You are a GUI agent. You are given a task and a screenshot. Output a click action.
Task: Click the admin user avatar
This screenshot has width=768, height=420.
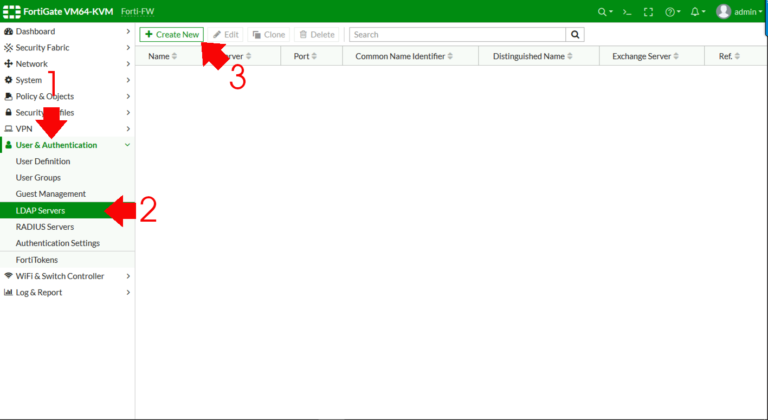pos(723,11)
